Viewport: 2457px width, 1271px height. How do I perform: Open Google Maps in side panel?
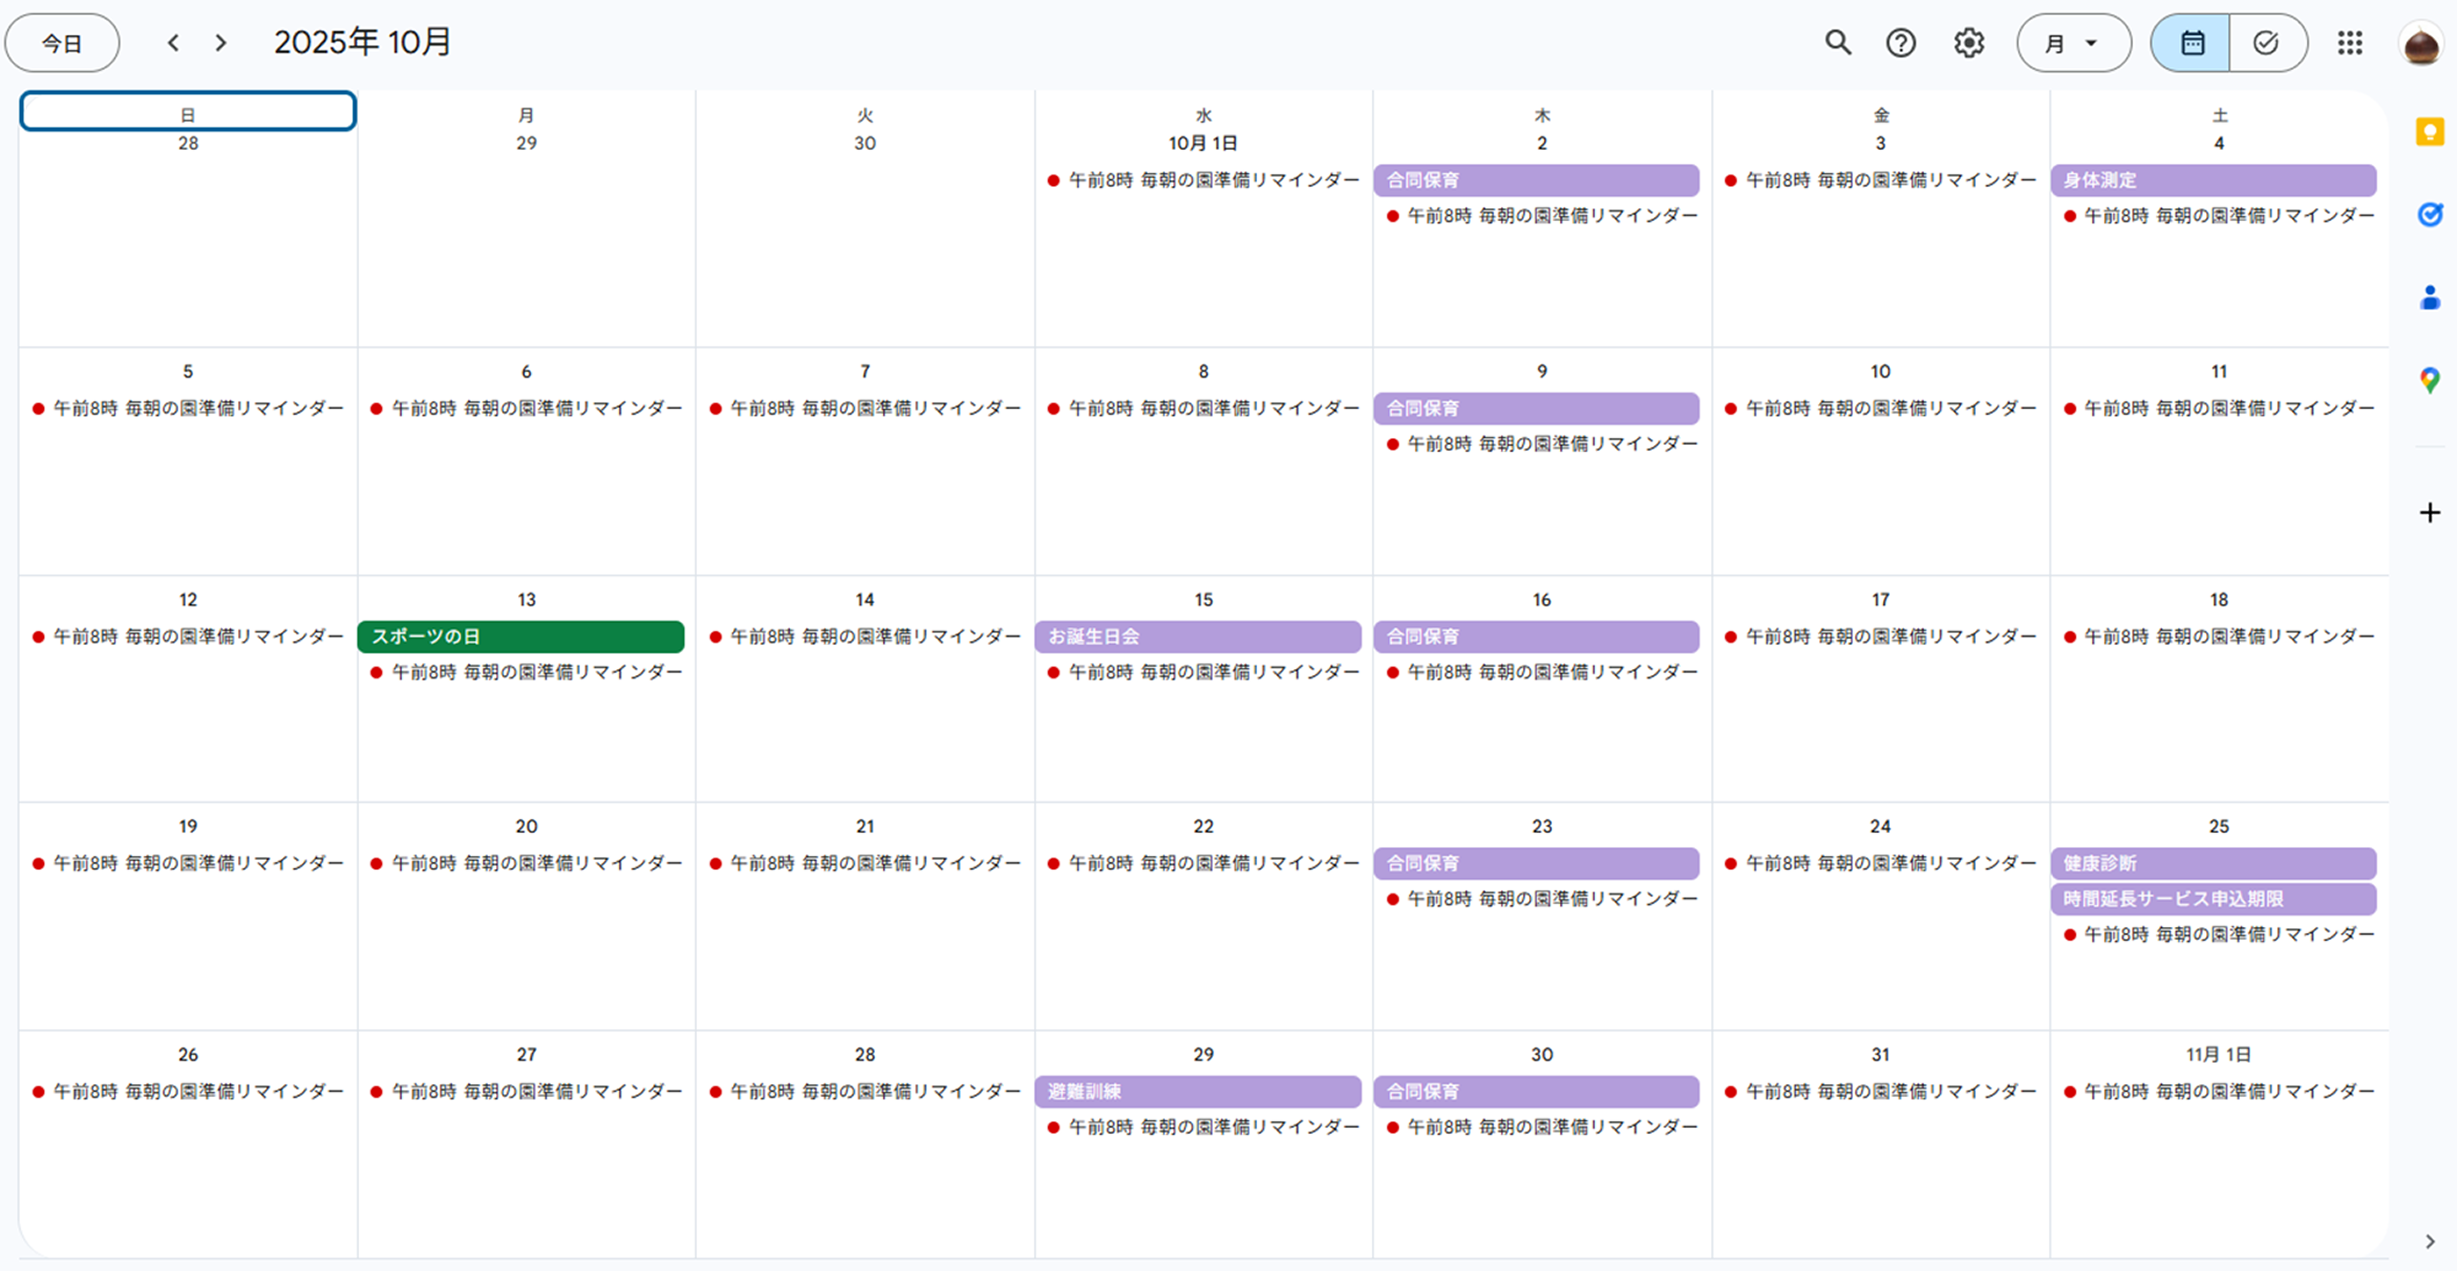tap(2429, 380)
